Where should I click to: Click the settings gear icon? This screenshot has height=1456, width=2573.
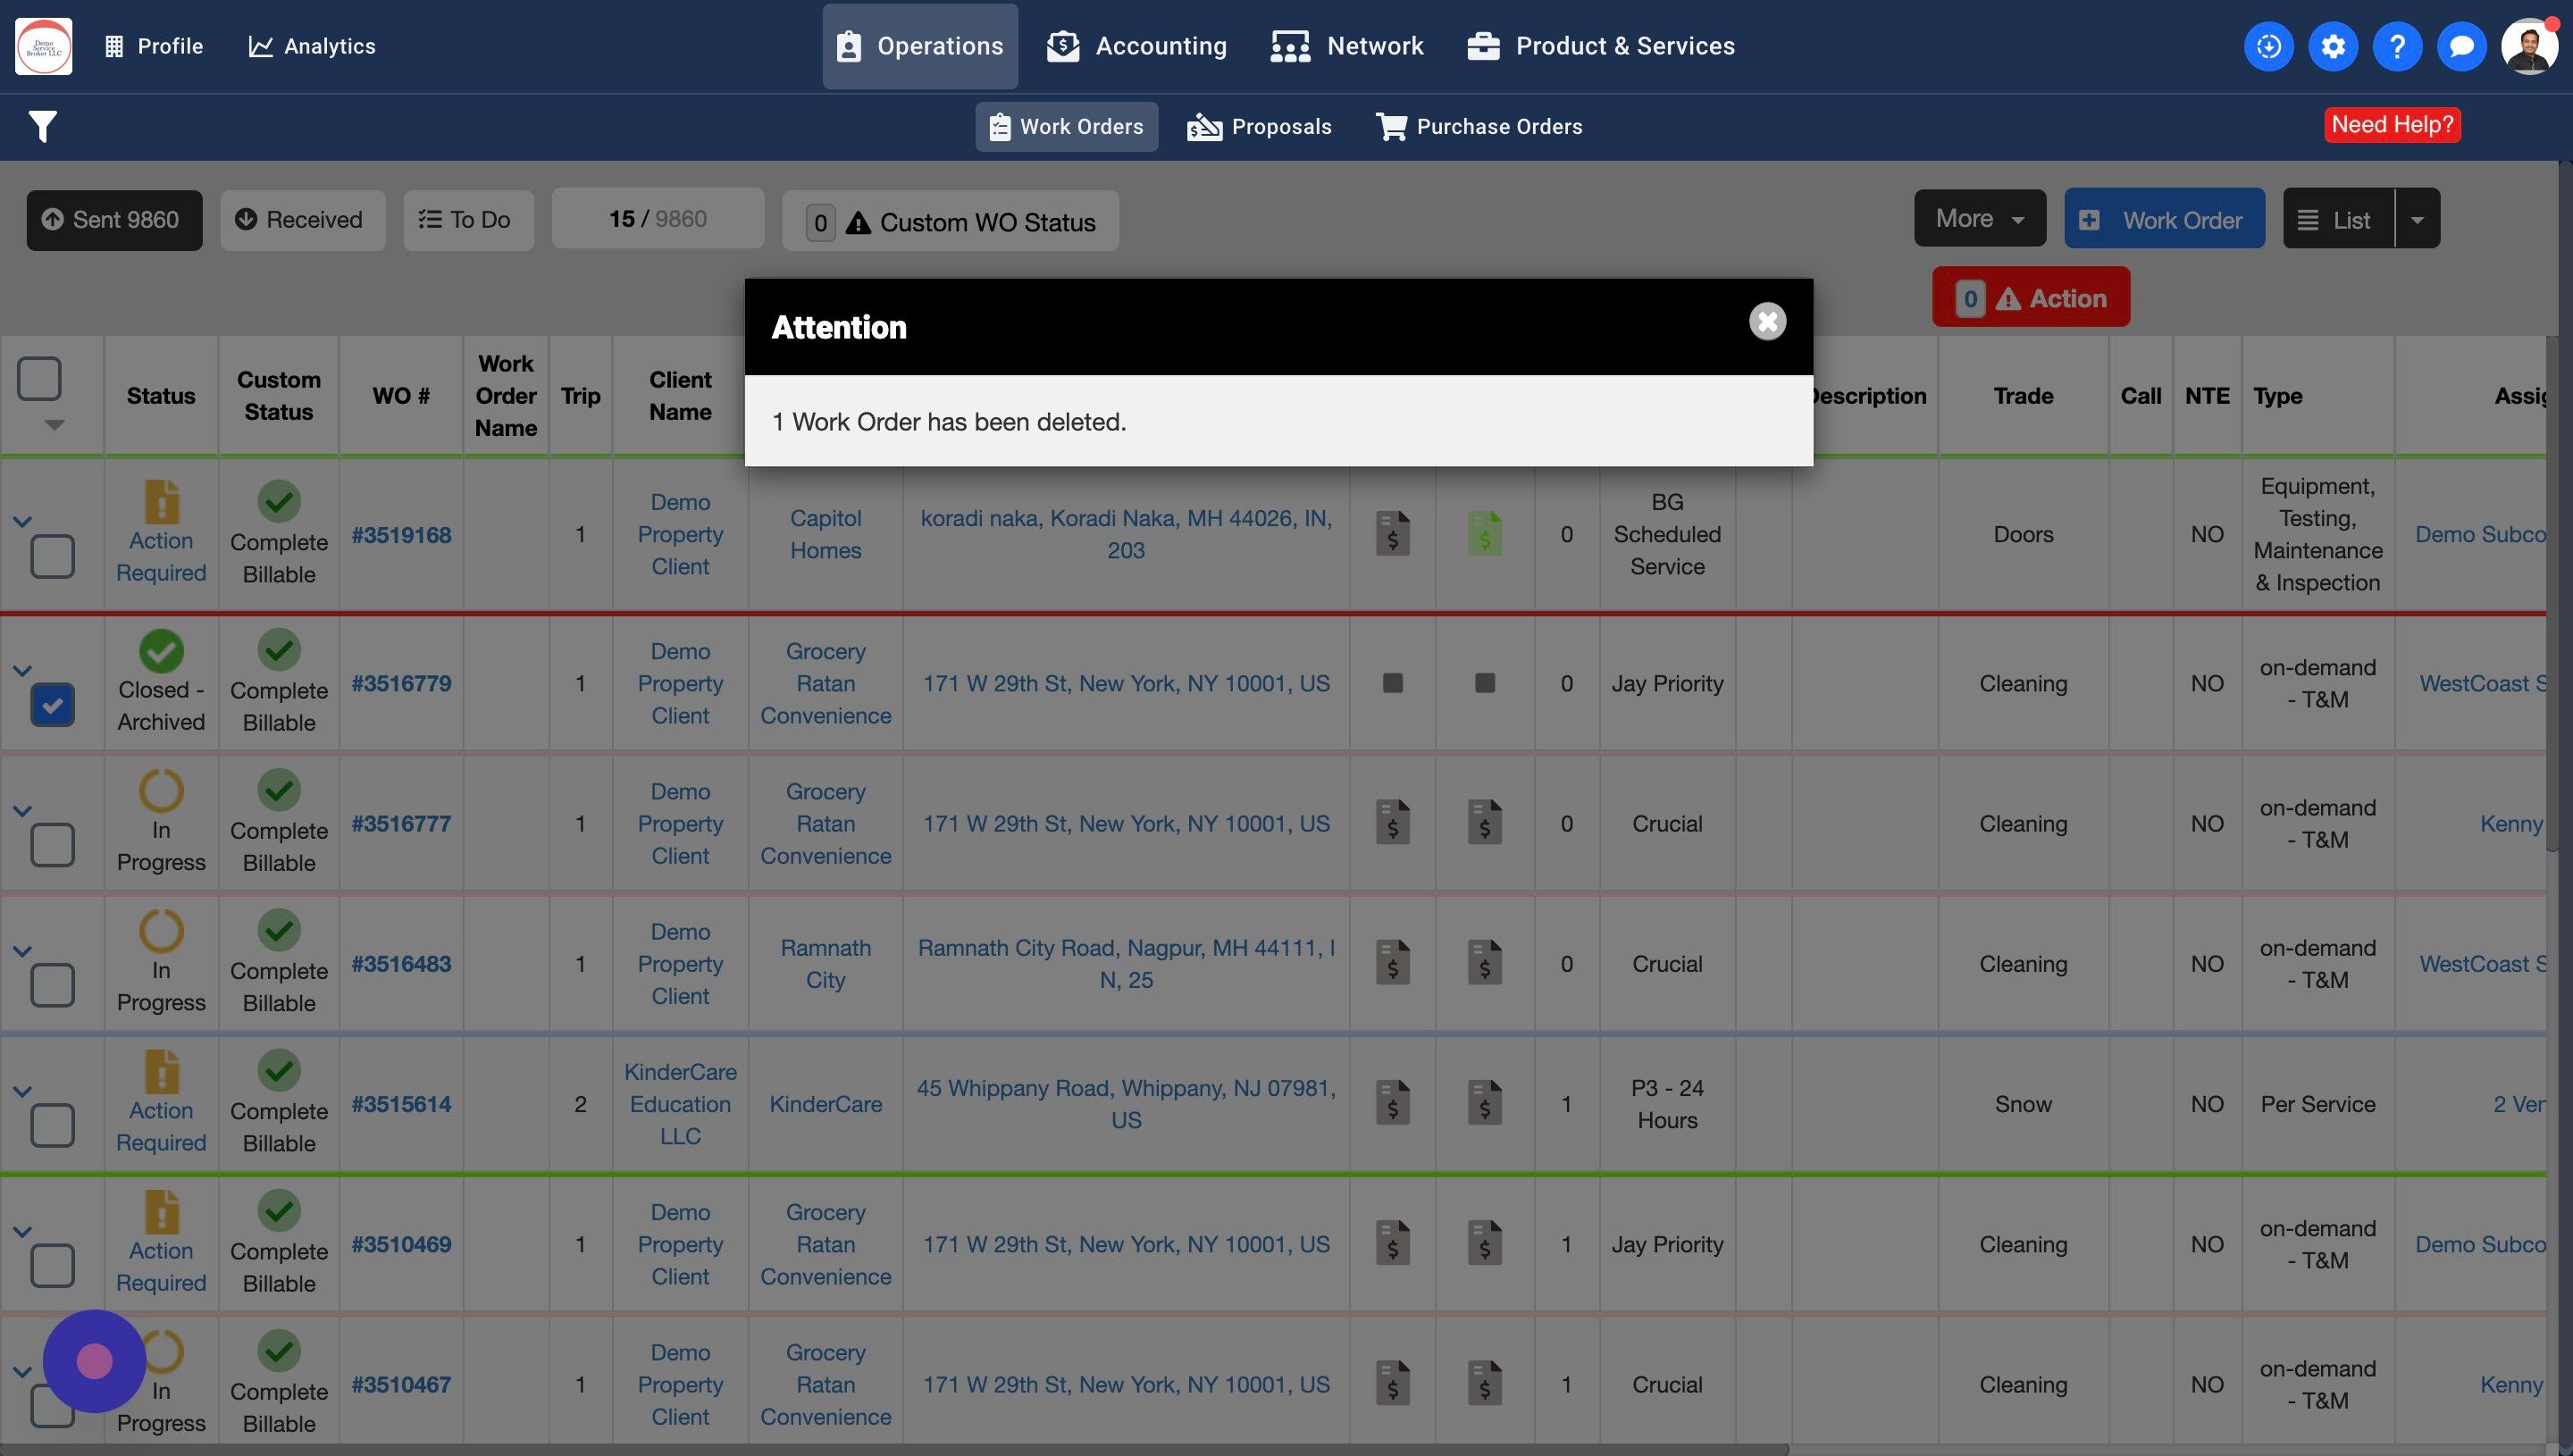tap(2332, 46)
